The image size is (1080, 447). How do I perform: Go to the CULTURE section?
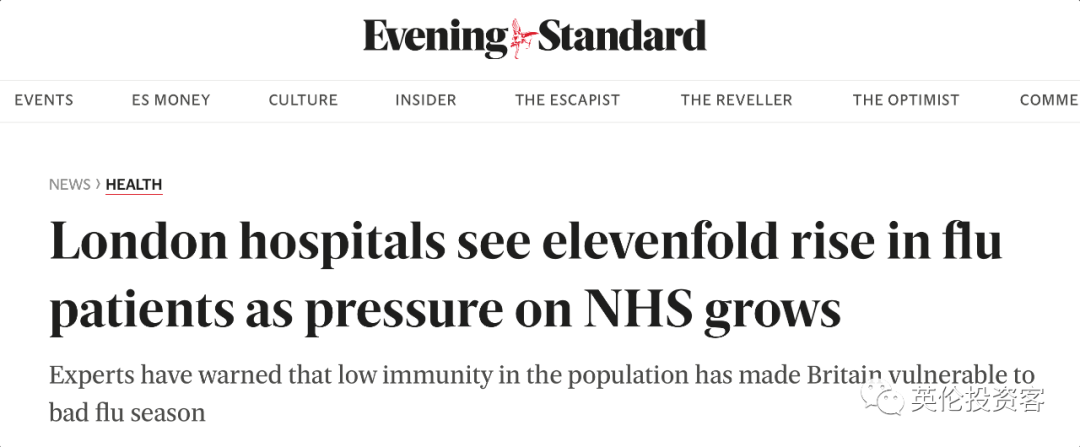[x=303, y=100]
